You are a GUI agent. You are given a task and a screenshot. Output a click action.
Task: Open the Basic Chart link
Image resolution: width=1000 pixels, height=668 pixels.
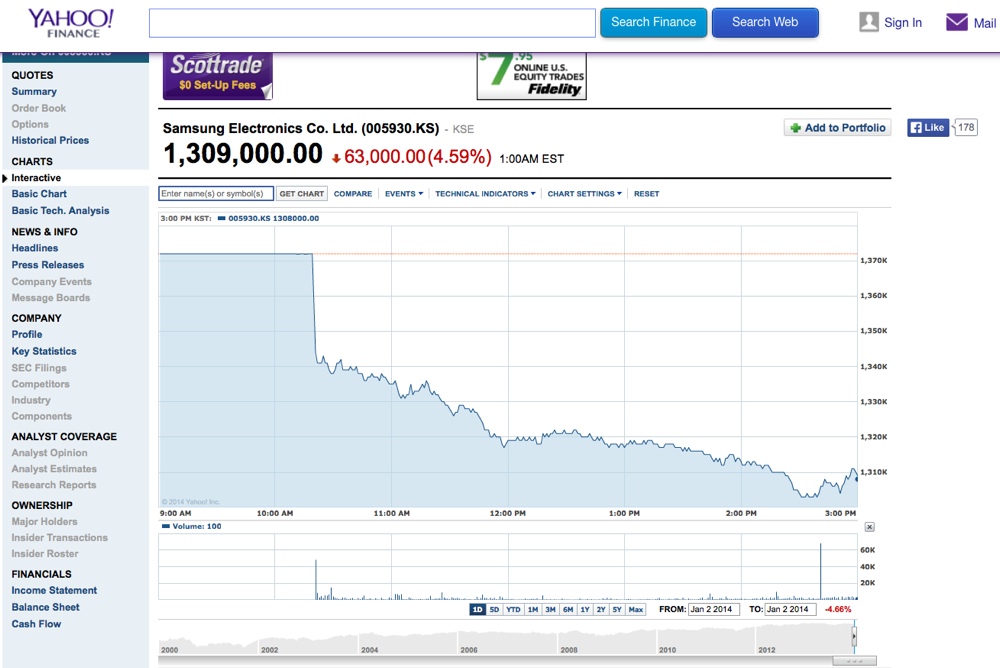(x=39, y=194)
